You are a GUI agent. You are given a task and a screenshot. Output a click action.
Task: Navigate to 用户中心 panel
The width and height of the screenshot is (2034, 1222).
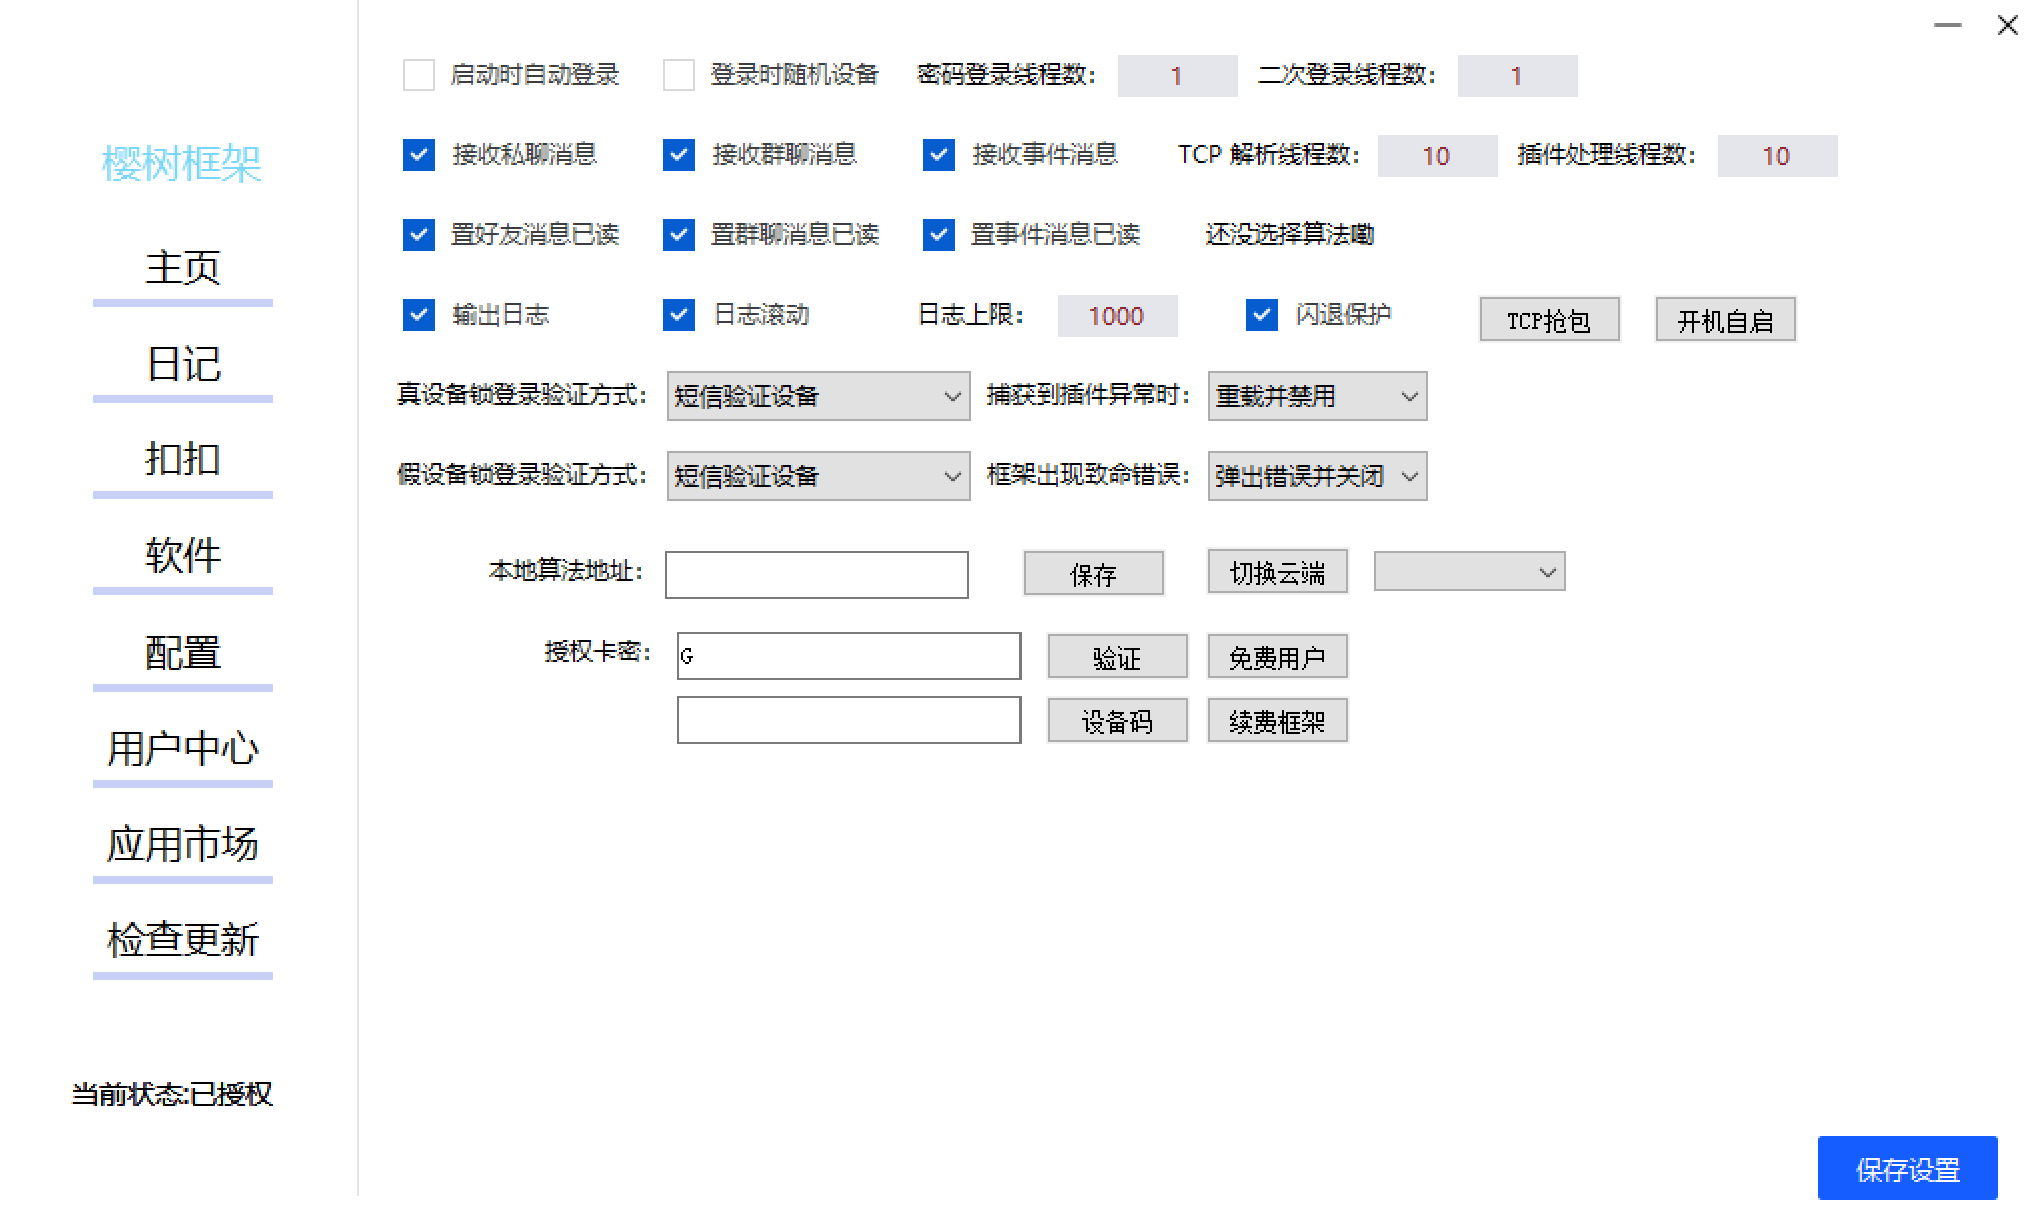tap(180, 744)
